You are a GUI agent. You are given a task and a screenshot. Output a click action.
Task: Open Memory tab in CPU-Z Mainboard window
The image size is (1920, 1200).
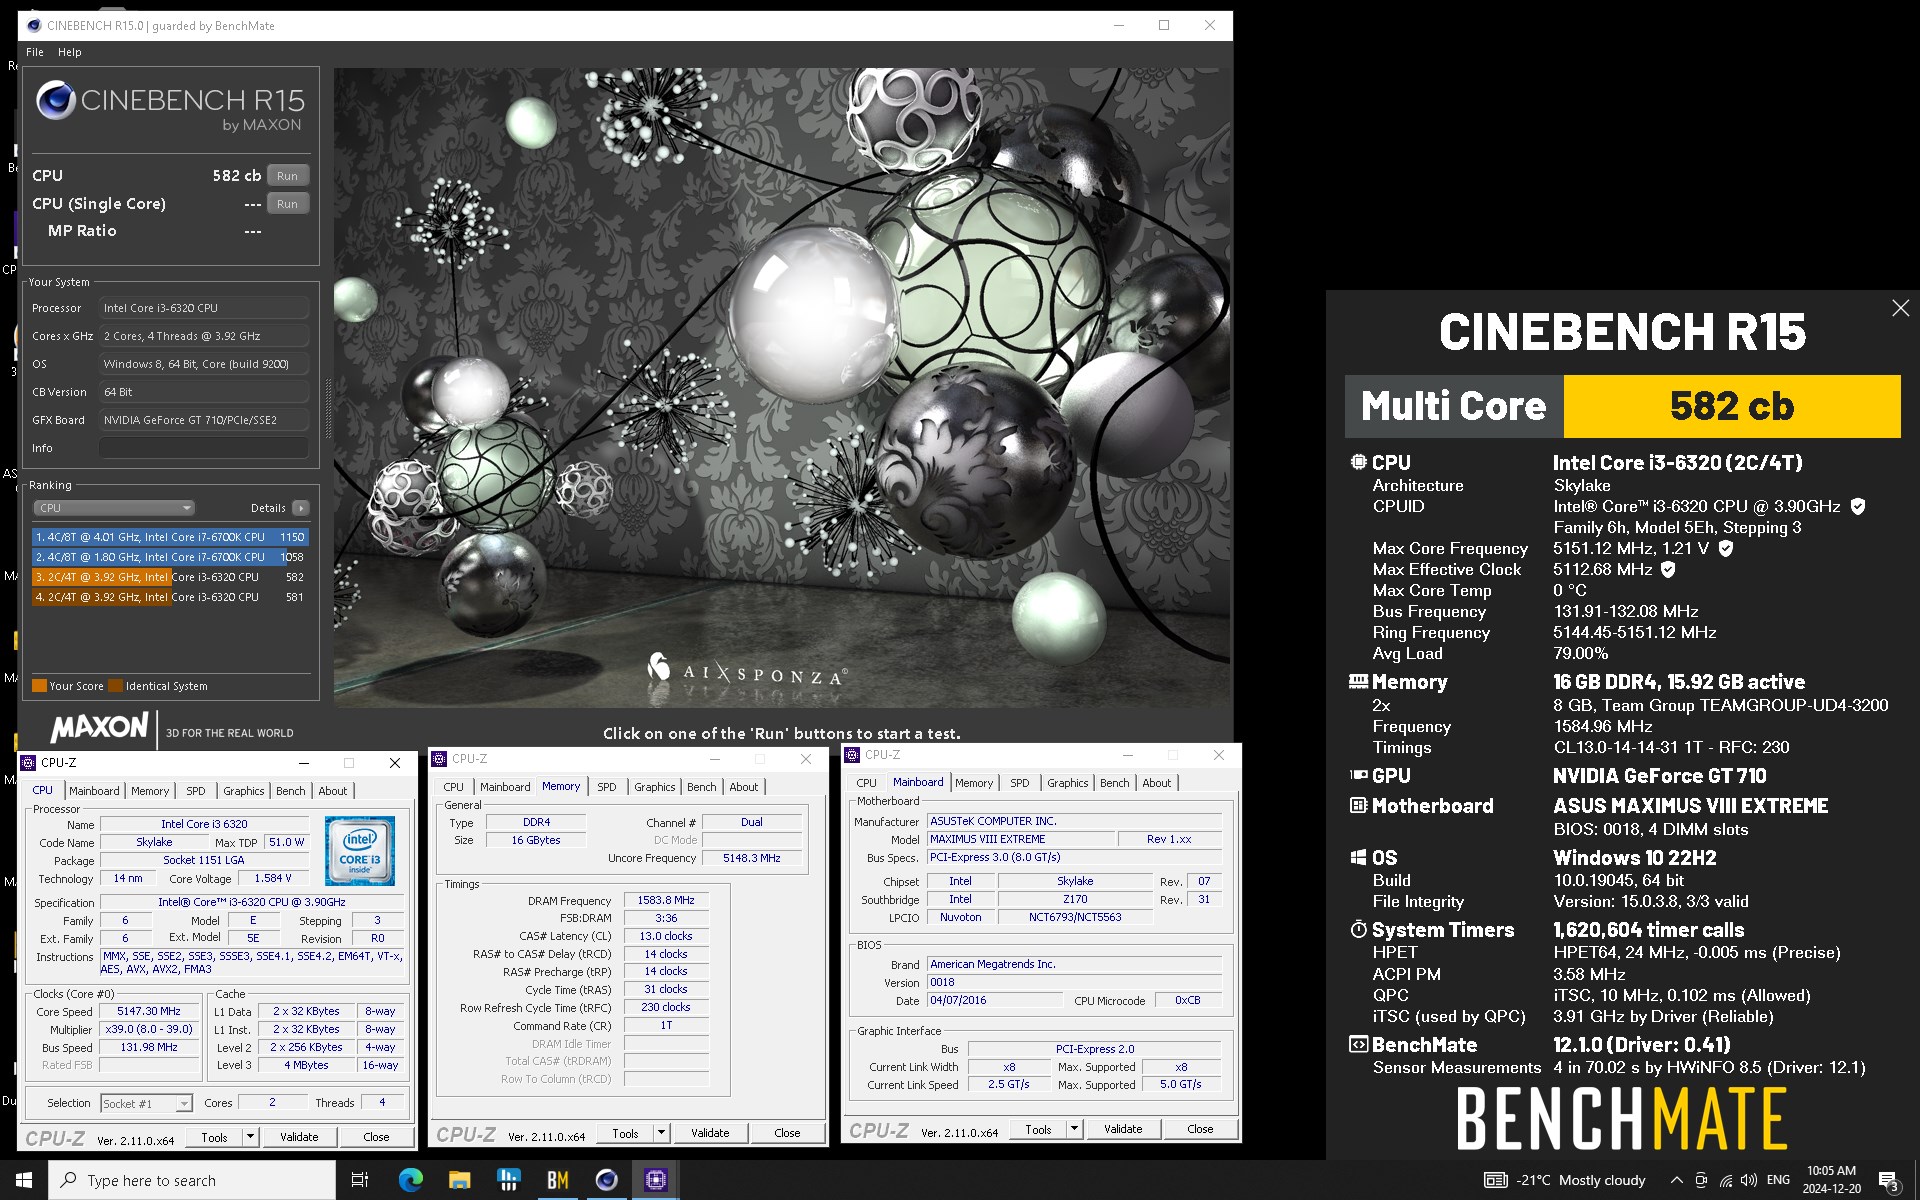tap(974, 783)
